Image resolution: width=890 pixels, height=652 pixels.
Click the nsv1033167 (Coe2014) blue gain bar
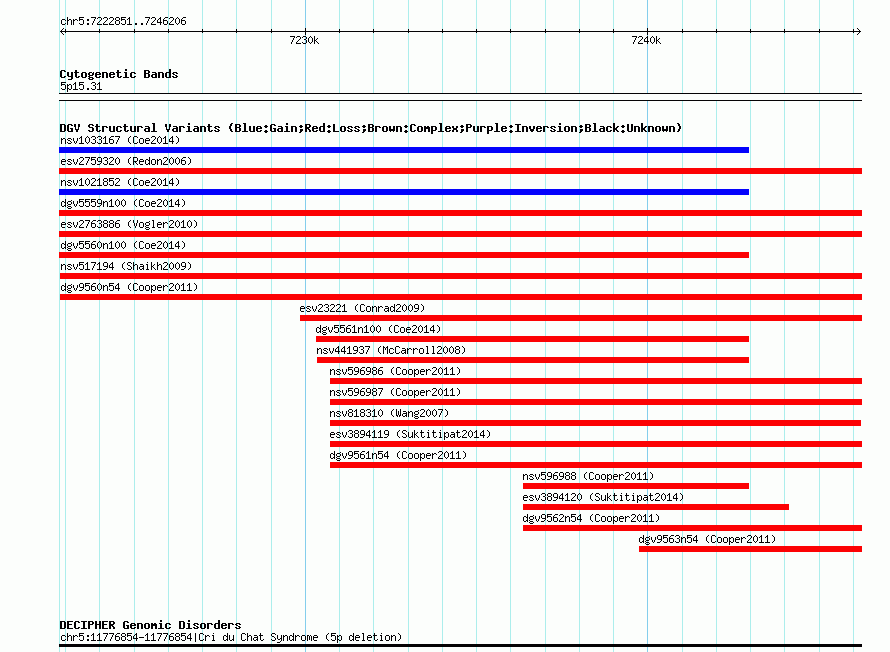click(404, 150)
